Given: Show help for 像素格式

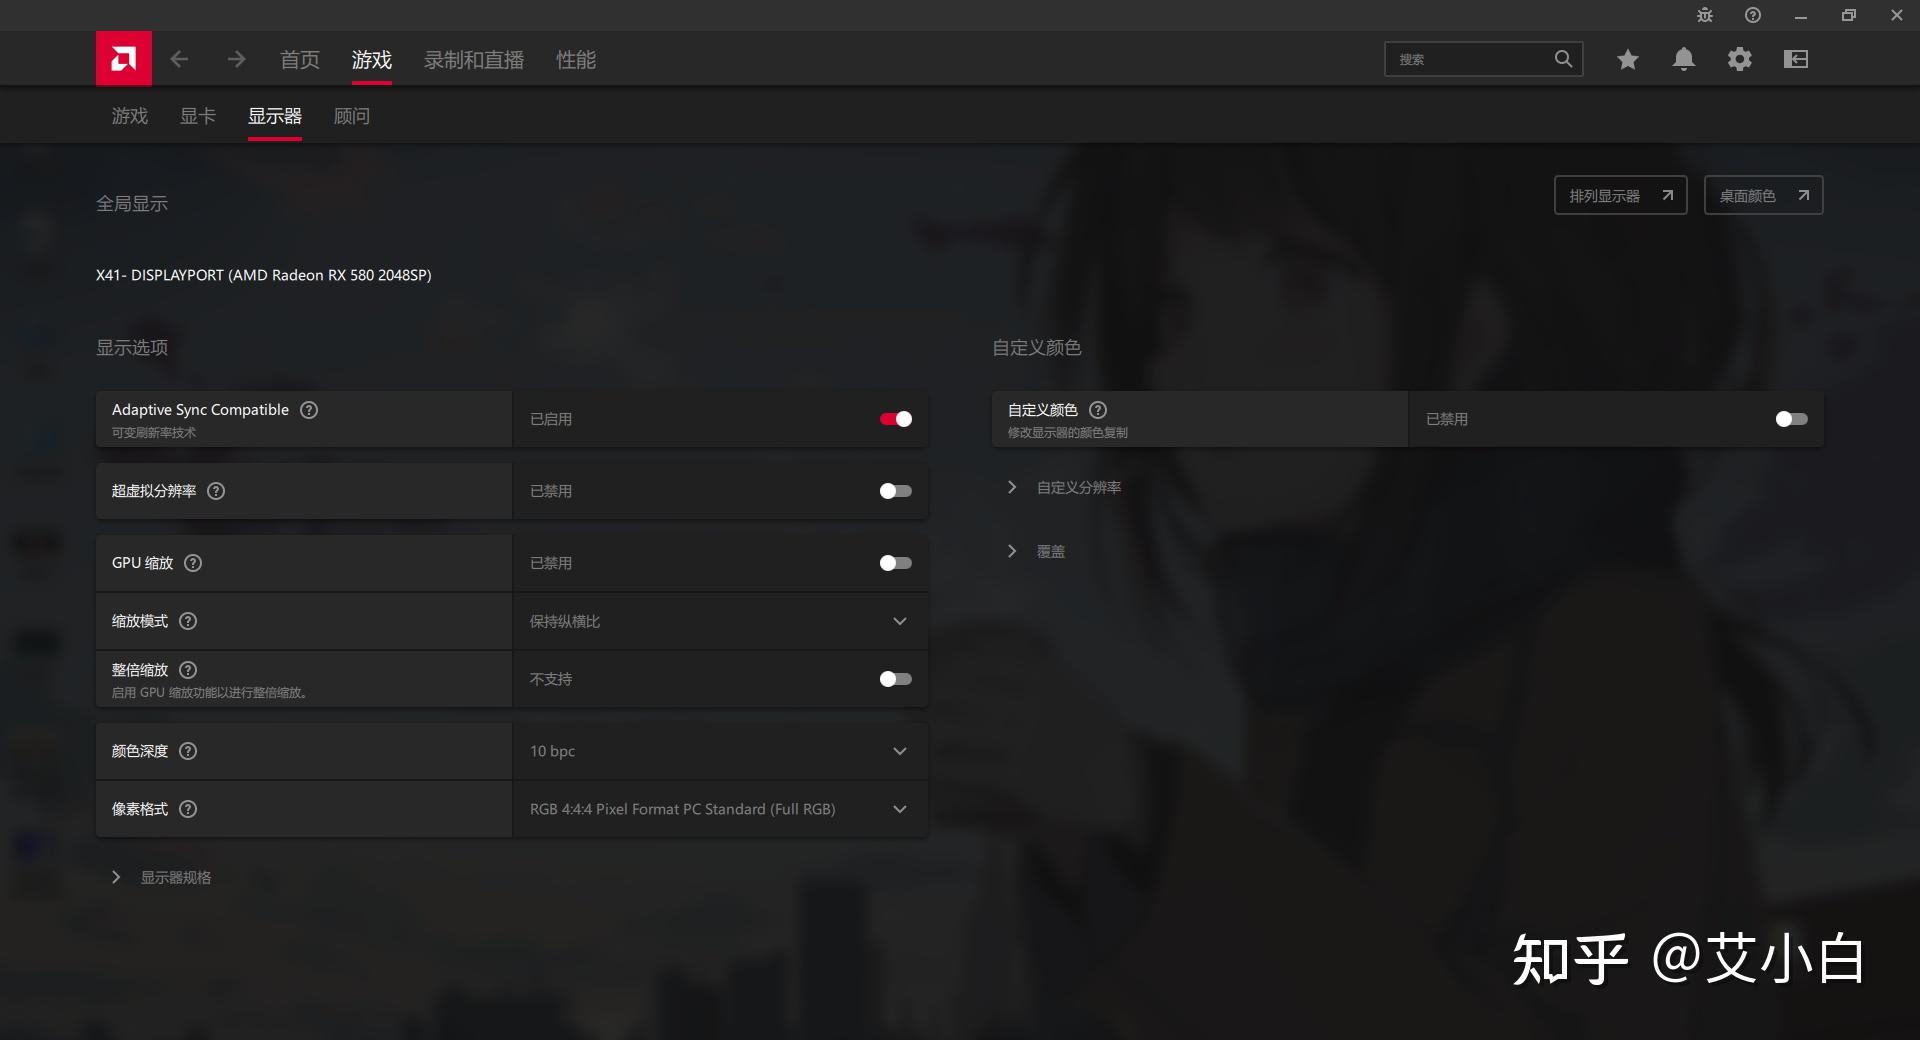Looking at the screenshot, I should [x=188, y=809].
